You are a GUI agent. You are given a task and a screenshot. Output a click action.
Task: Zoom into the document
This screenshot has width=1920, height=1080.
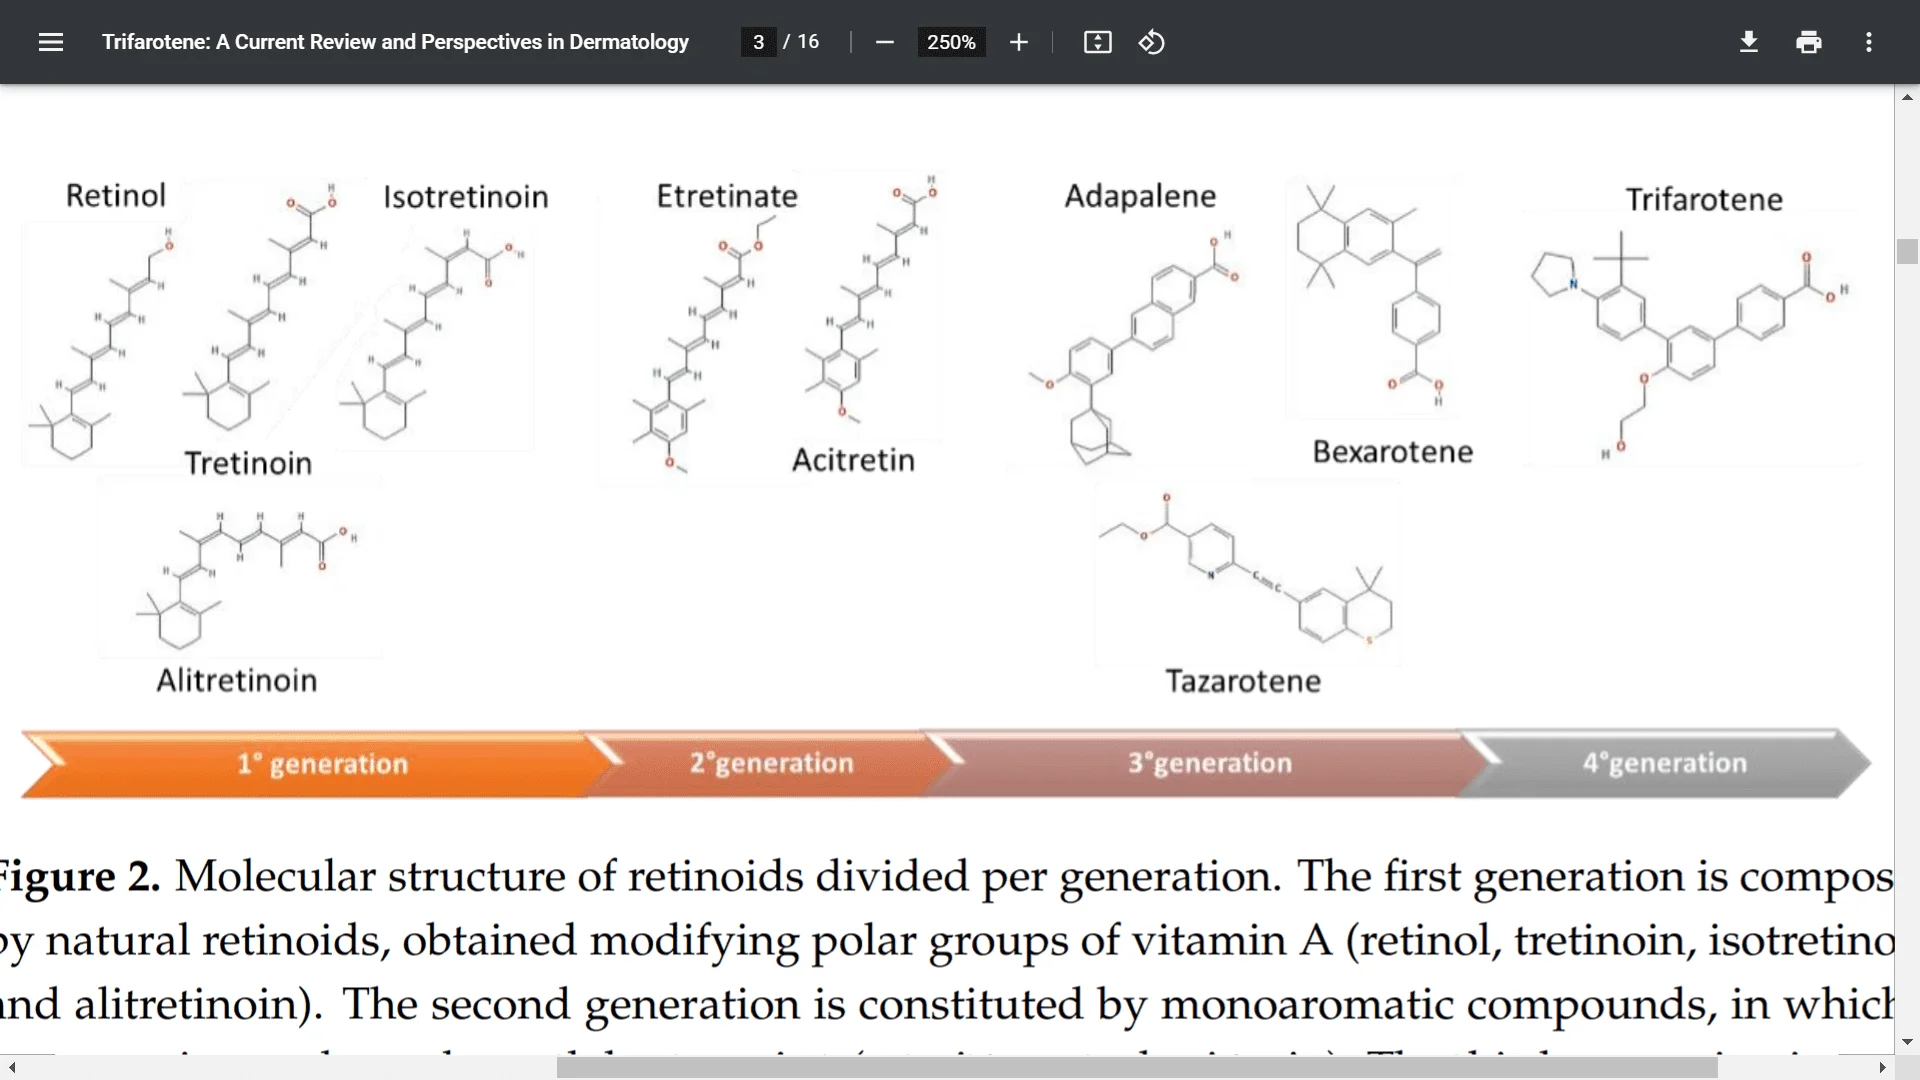1019,42
